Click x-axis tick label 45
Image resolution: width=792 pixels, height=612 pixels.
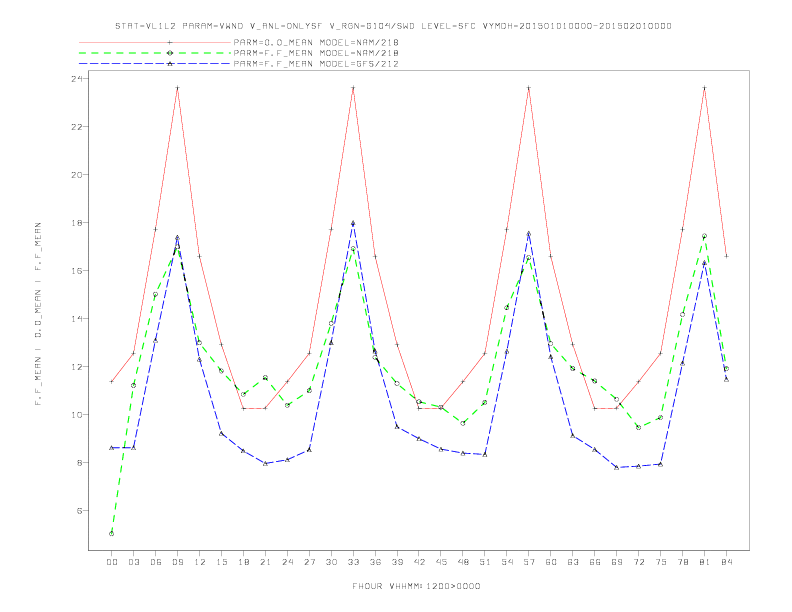click(x=441, y=562)
